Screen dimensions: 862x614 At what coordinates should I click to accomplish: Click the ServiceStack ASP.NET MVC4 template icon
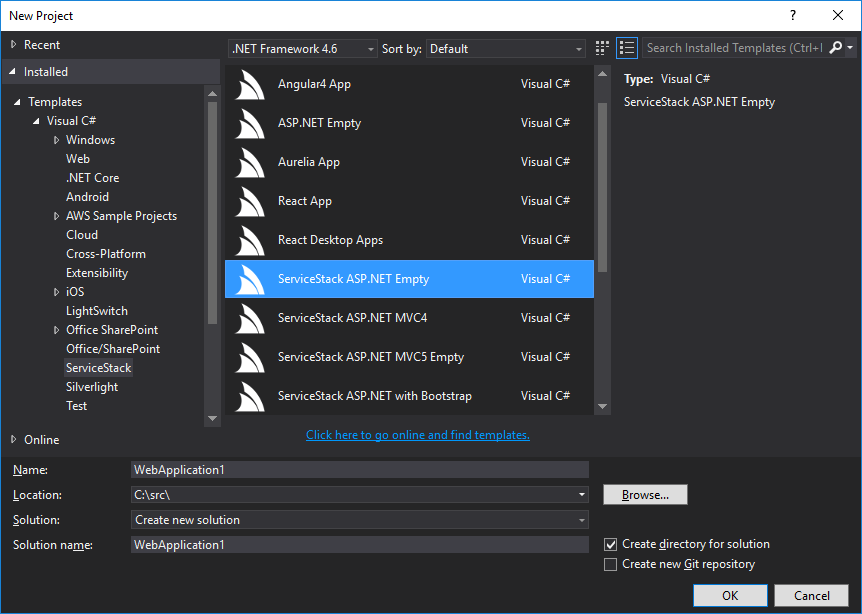tap(250, 319)
